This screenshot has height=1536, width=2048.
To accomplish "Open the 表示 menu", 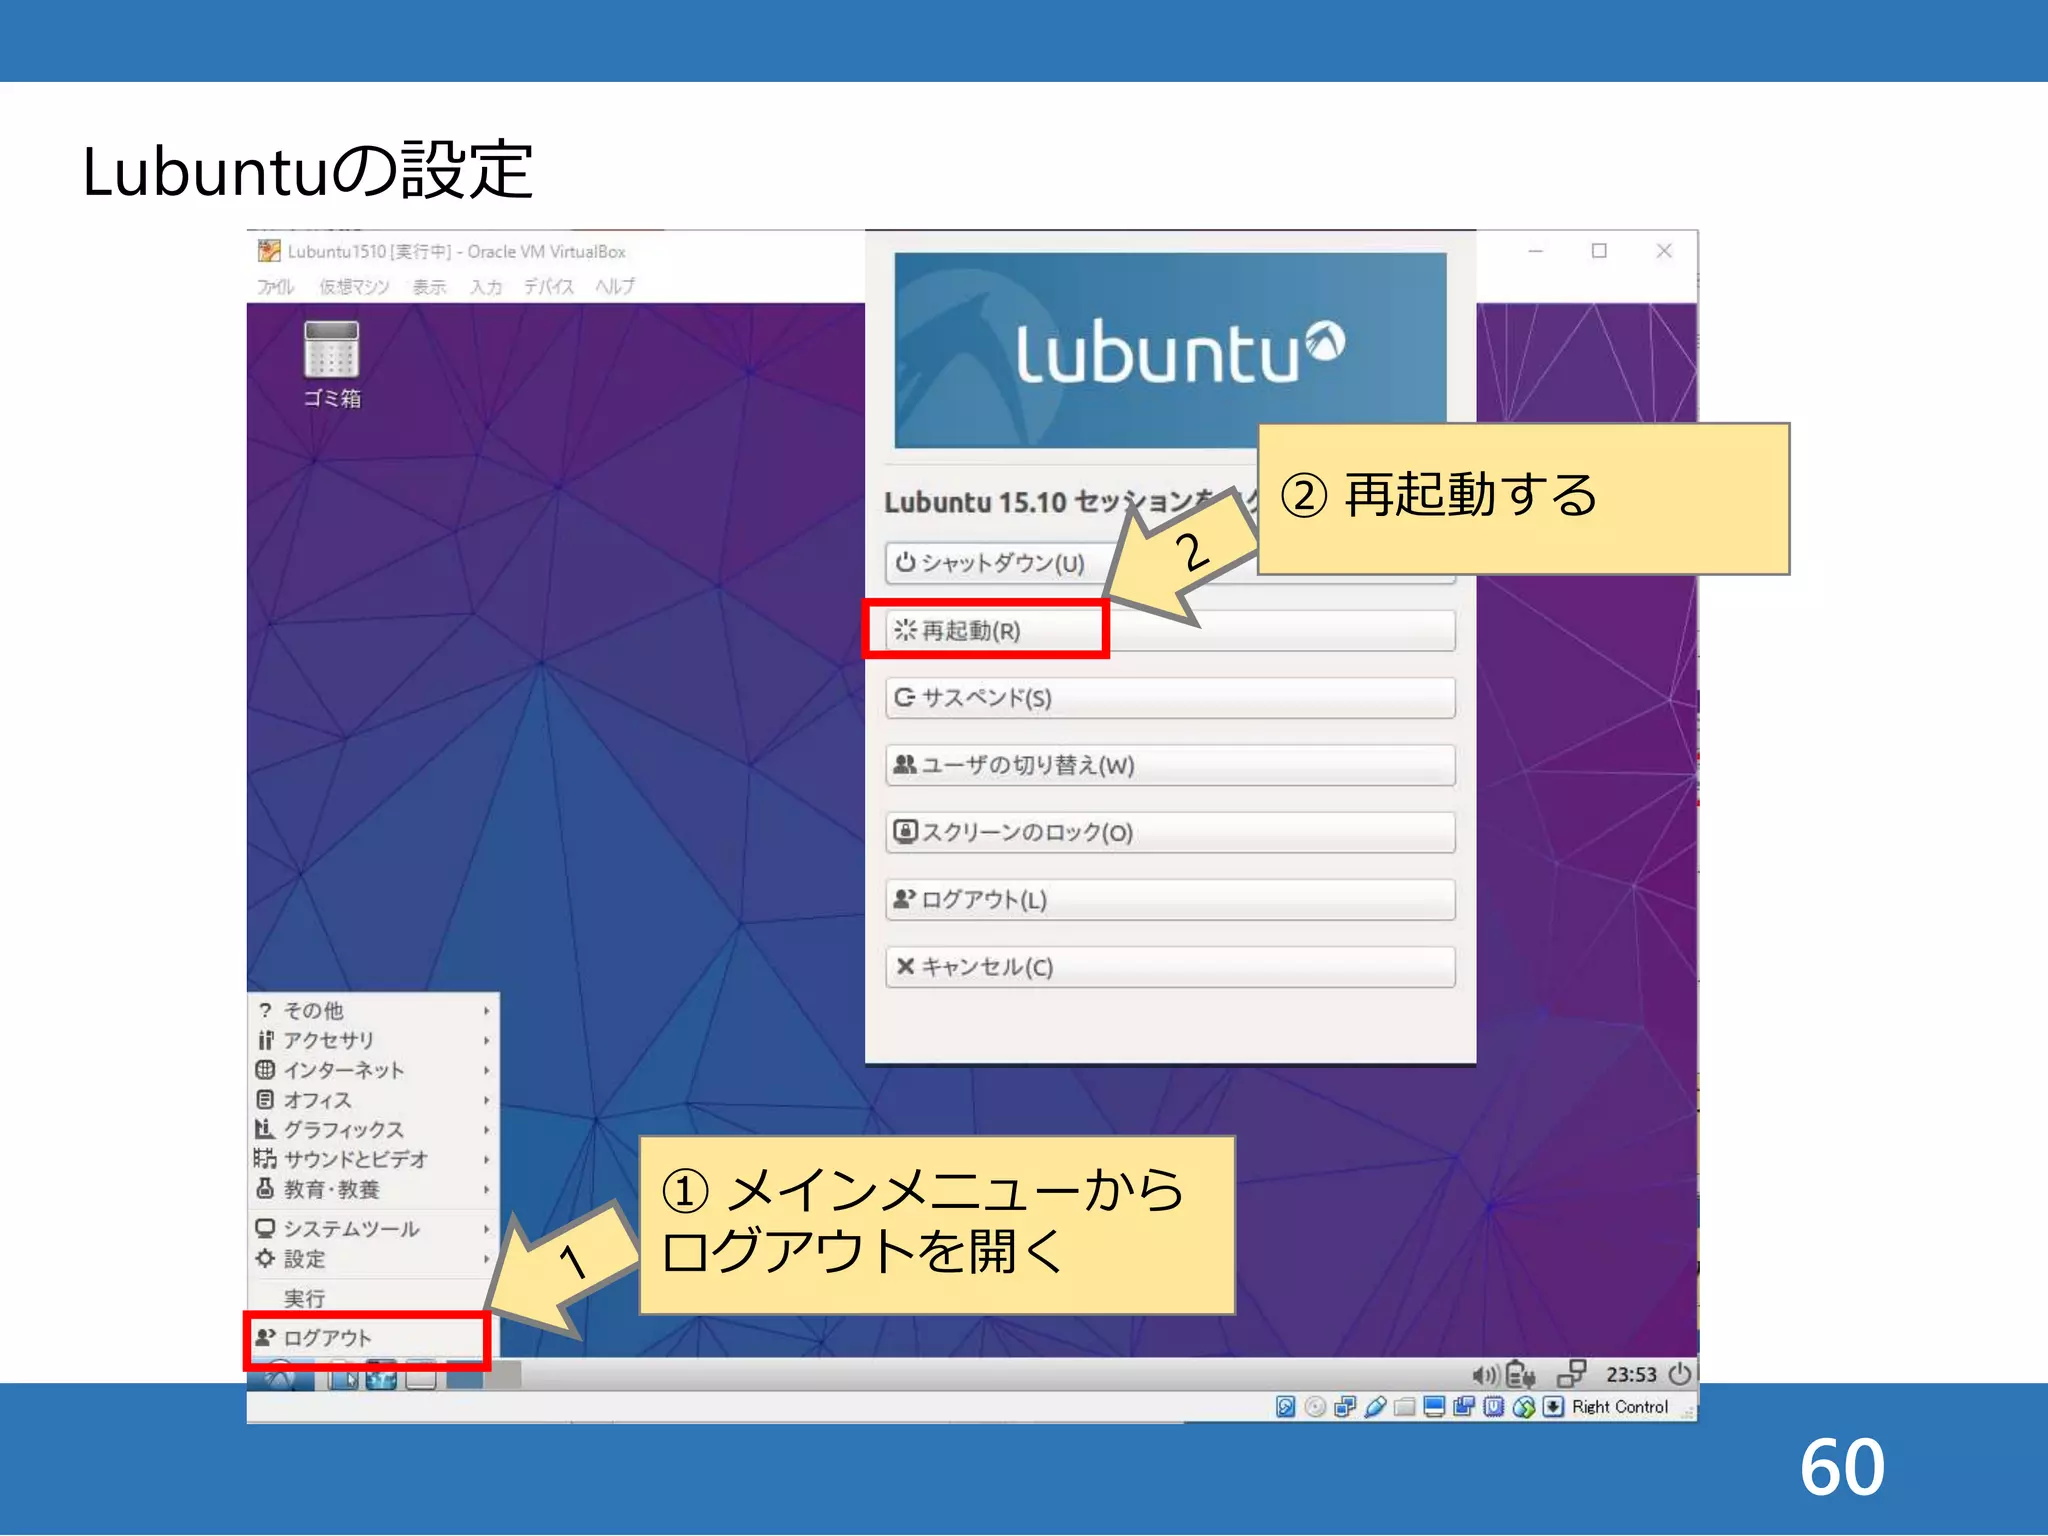I will tap(429, 287).
